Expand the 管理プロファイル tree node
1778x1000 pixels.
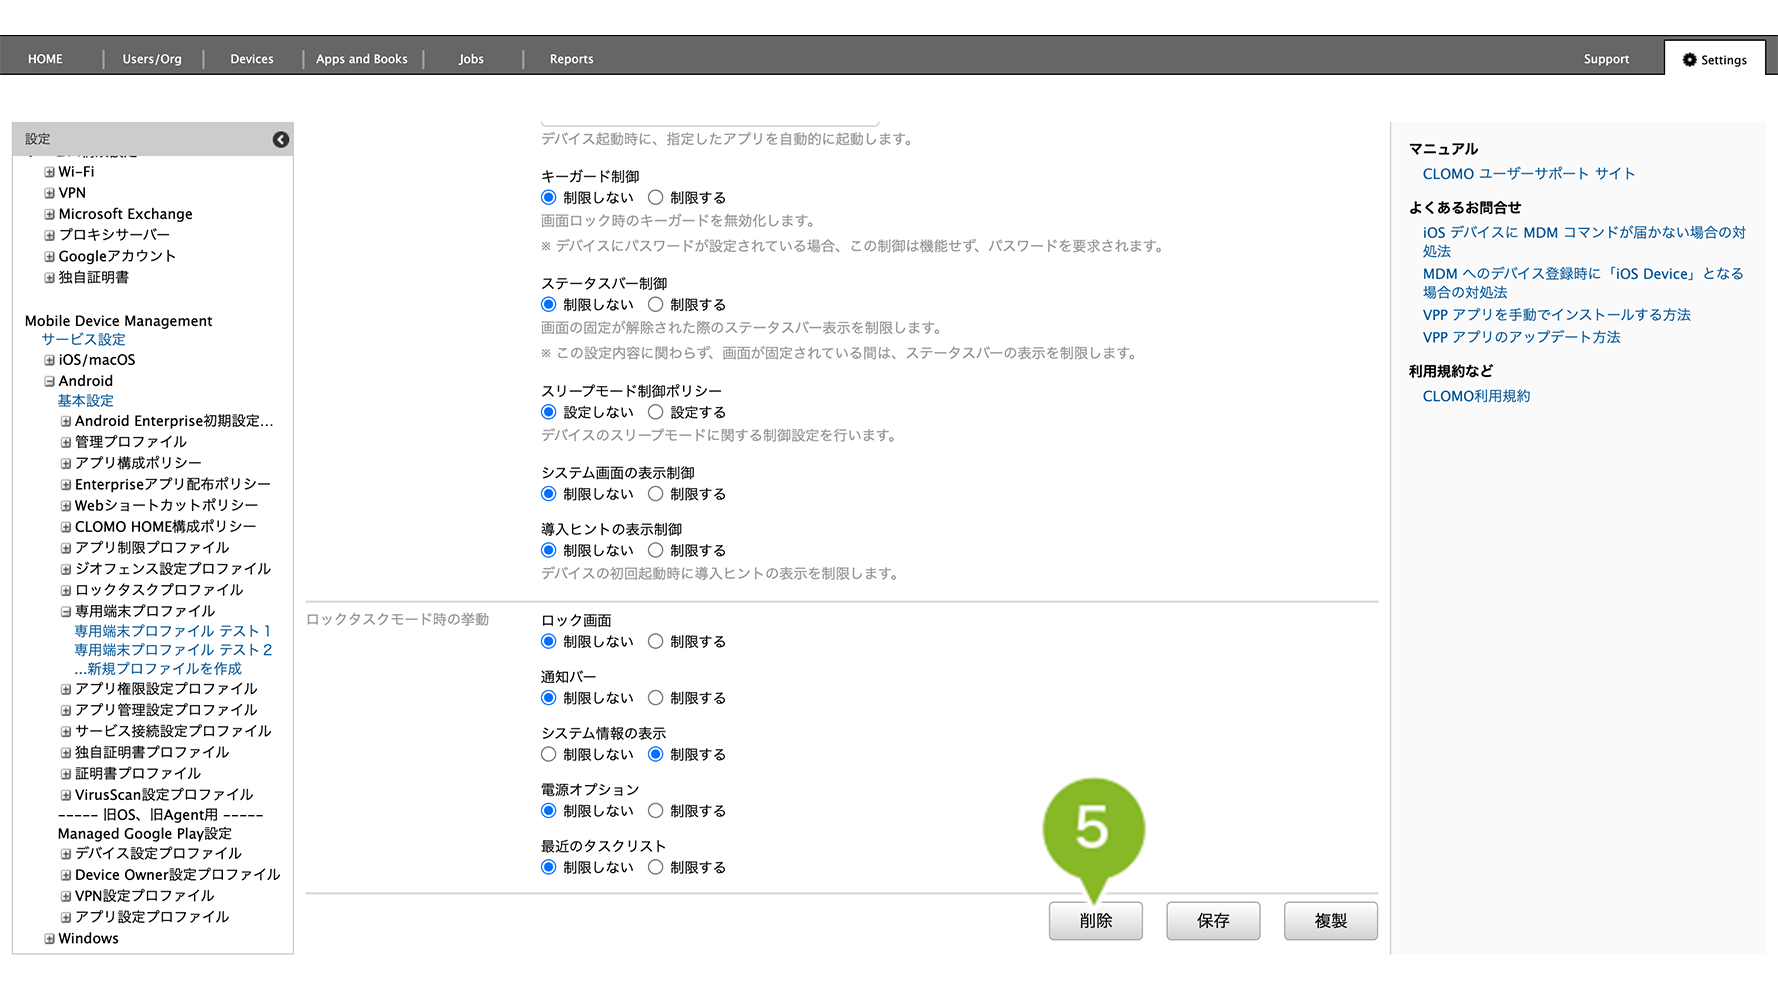pos(66,442)
